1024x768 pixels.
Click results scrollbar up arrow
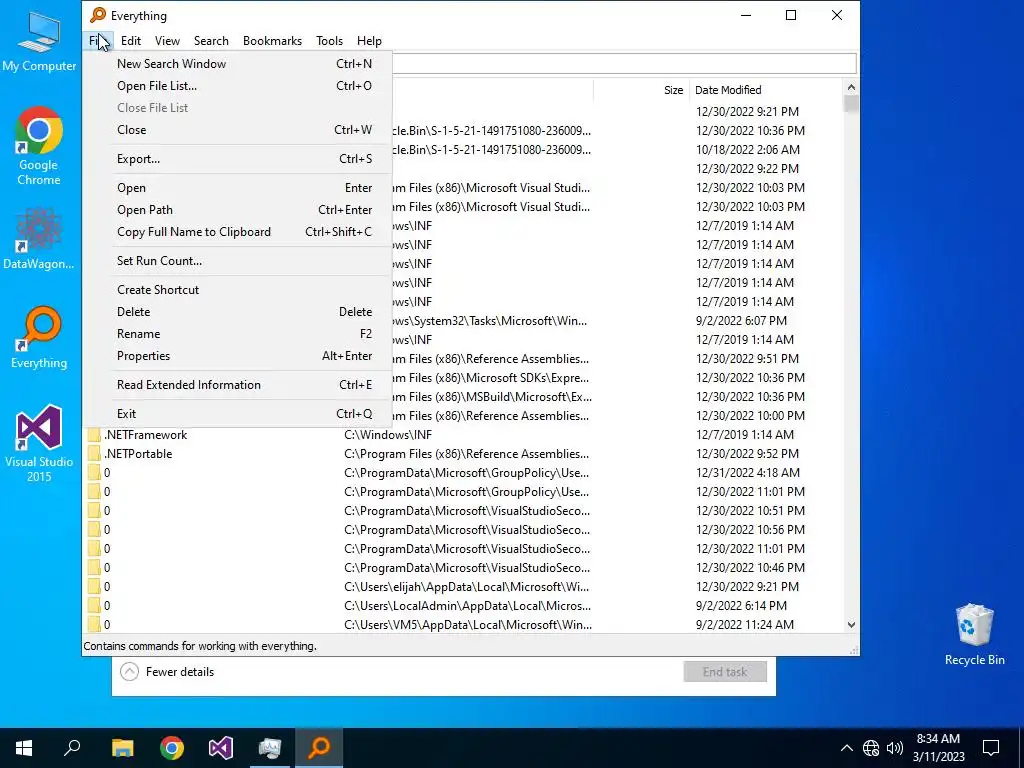(851, 88)
